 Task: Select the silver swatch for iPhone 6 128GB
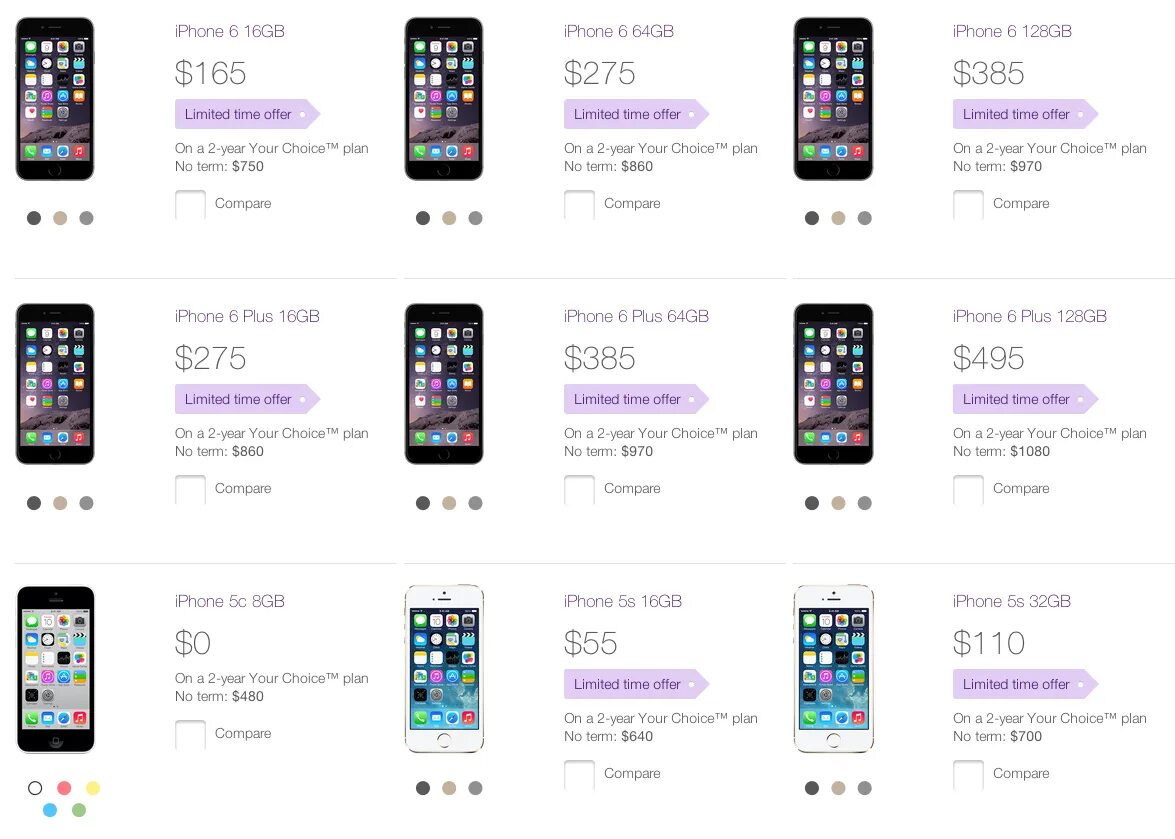point(864,218)
